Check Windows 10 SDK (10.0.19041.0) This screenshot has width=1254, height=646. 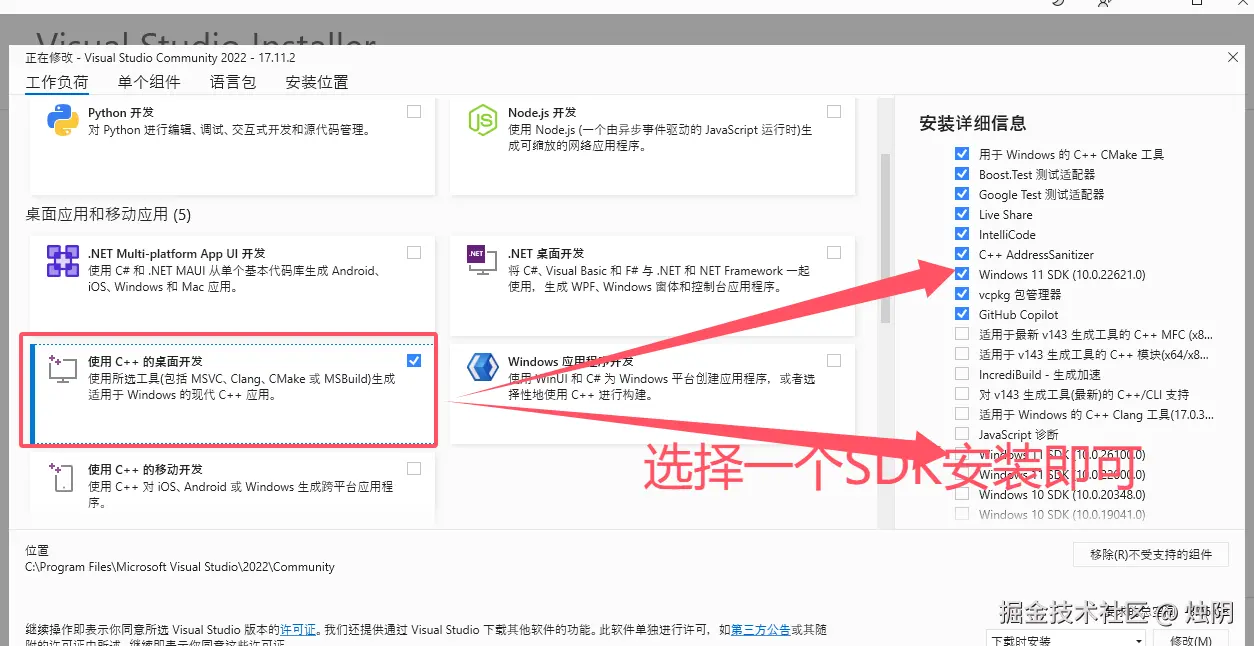962,514
